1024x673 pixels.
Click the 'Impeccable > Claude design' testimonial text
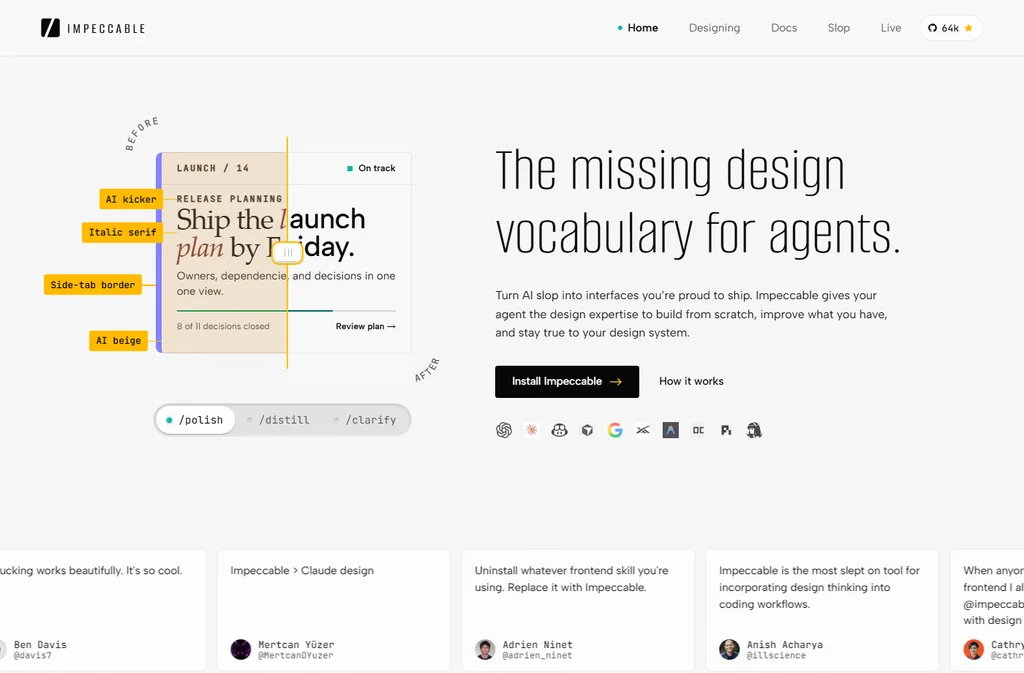[302, 571]
